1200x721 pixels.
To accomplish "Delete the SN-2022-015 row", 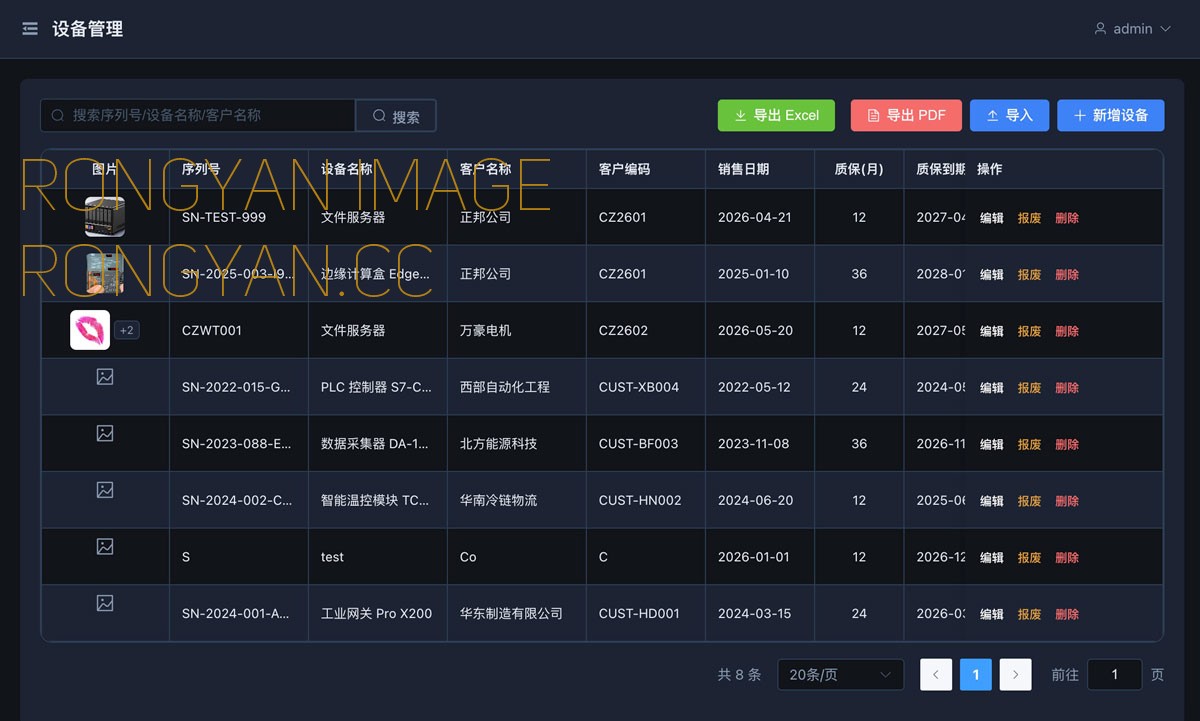I will 1067,388.
